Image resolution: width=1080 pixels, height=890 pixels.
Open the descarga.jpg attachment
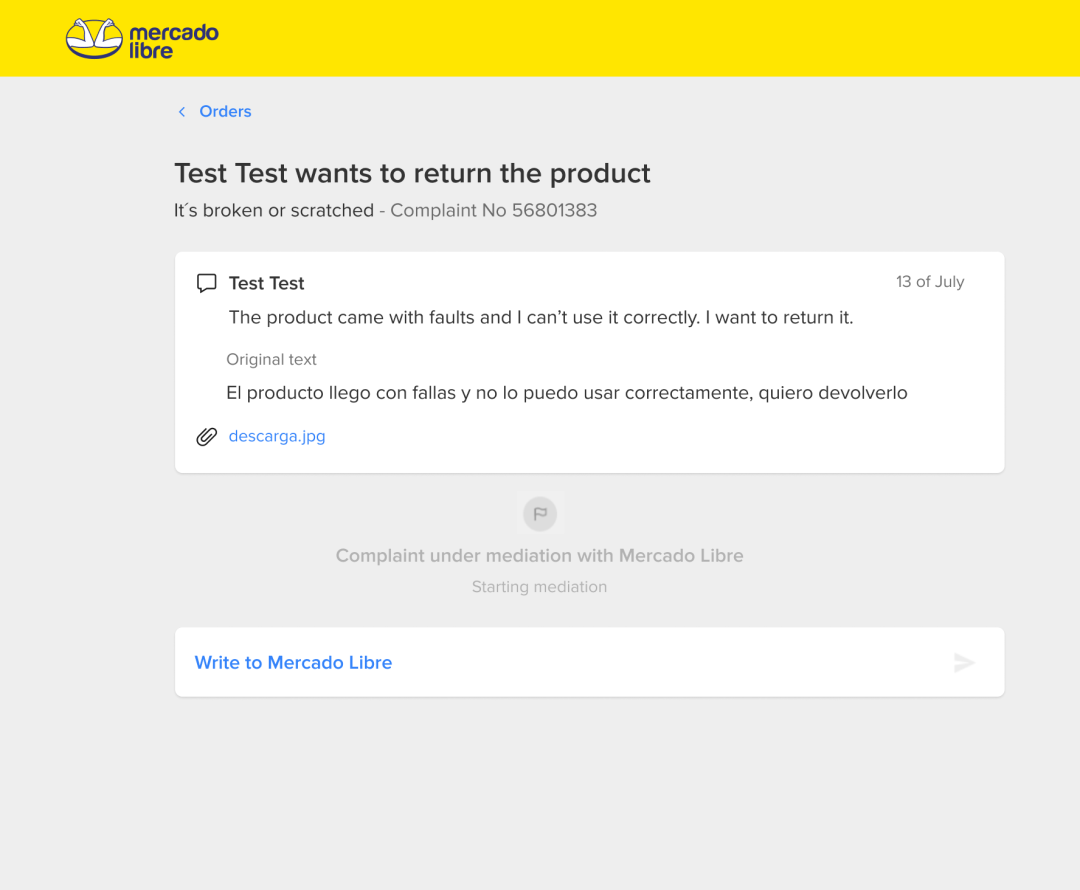point(277,436)
